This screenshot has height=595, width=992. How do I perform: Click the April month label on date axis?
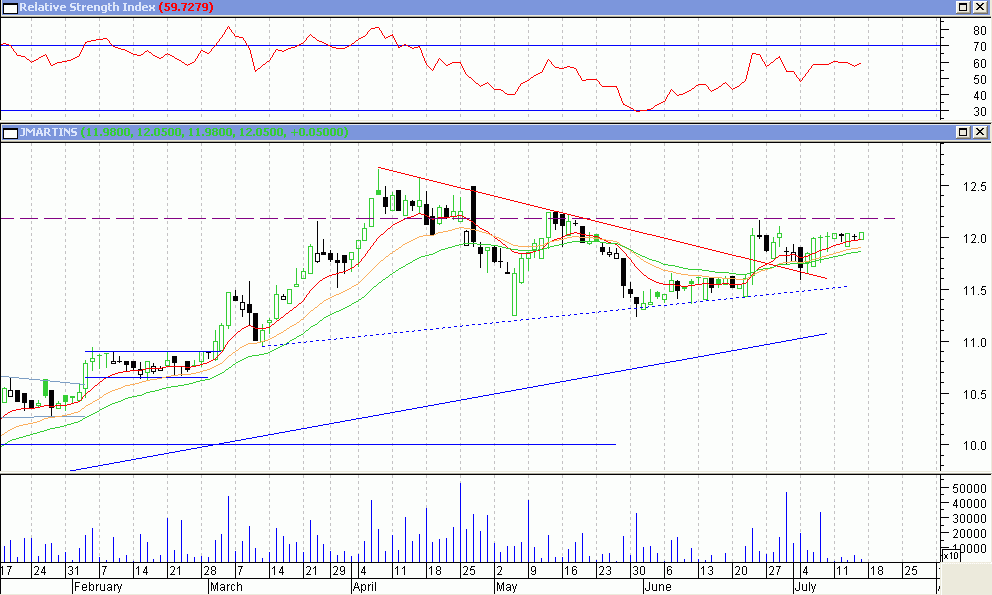tap(365, 587)
